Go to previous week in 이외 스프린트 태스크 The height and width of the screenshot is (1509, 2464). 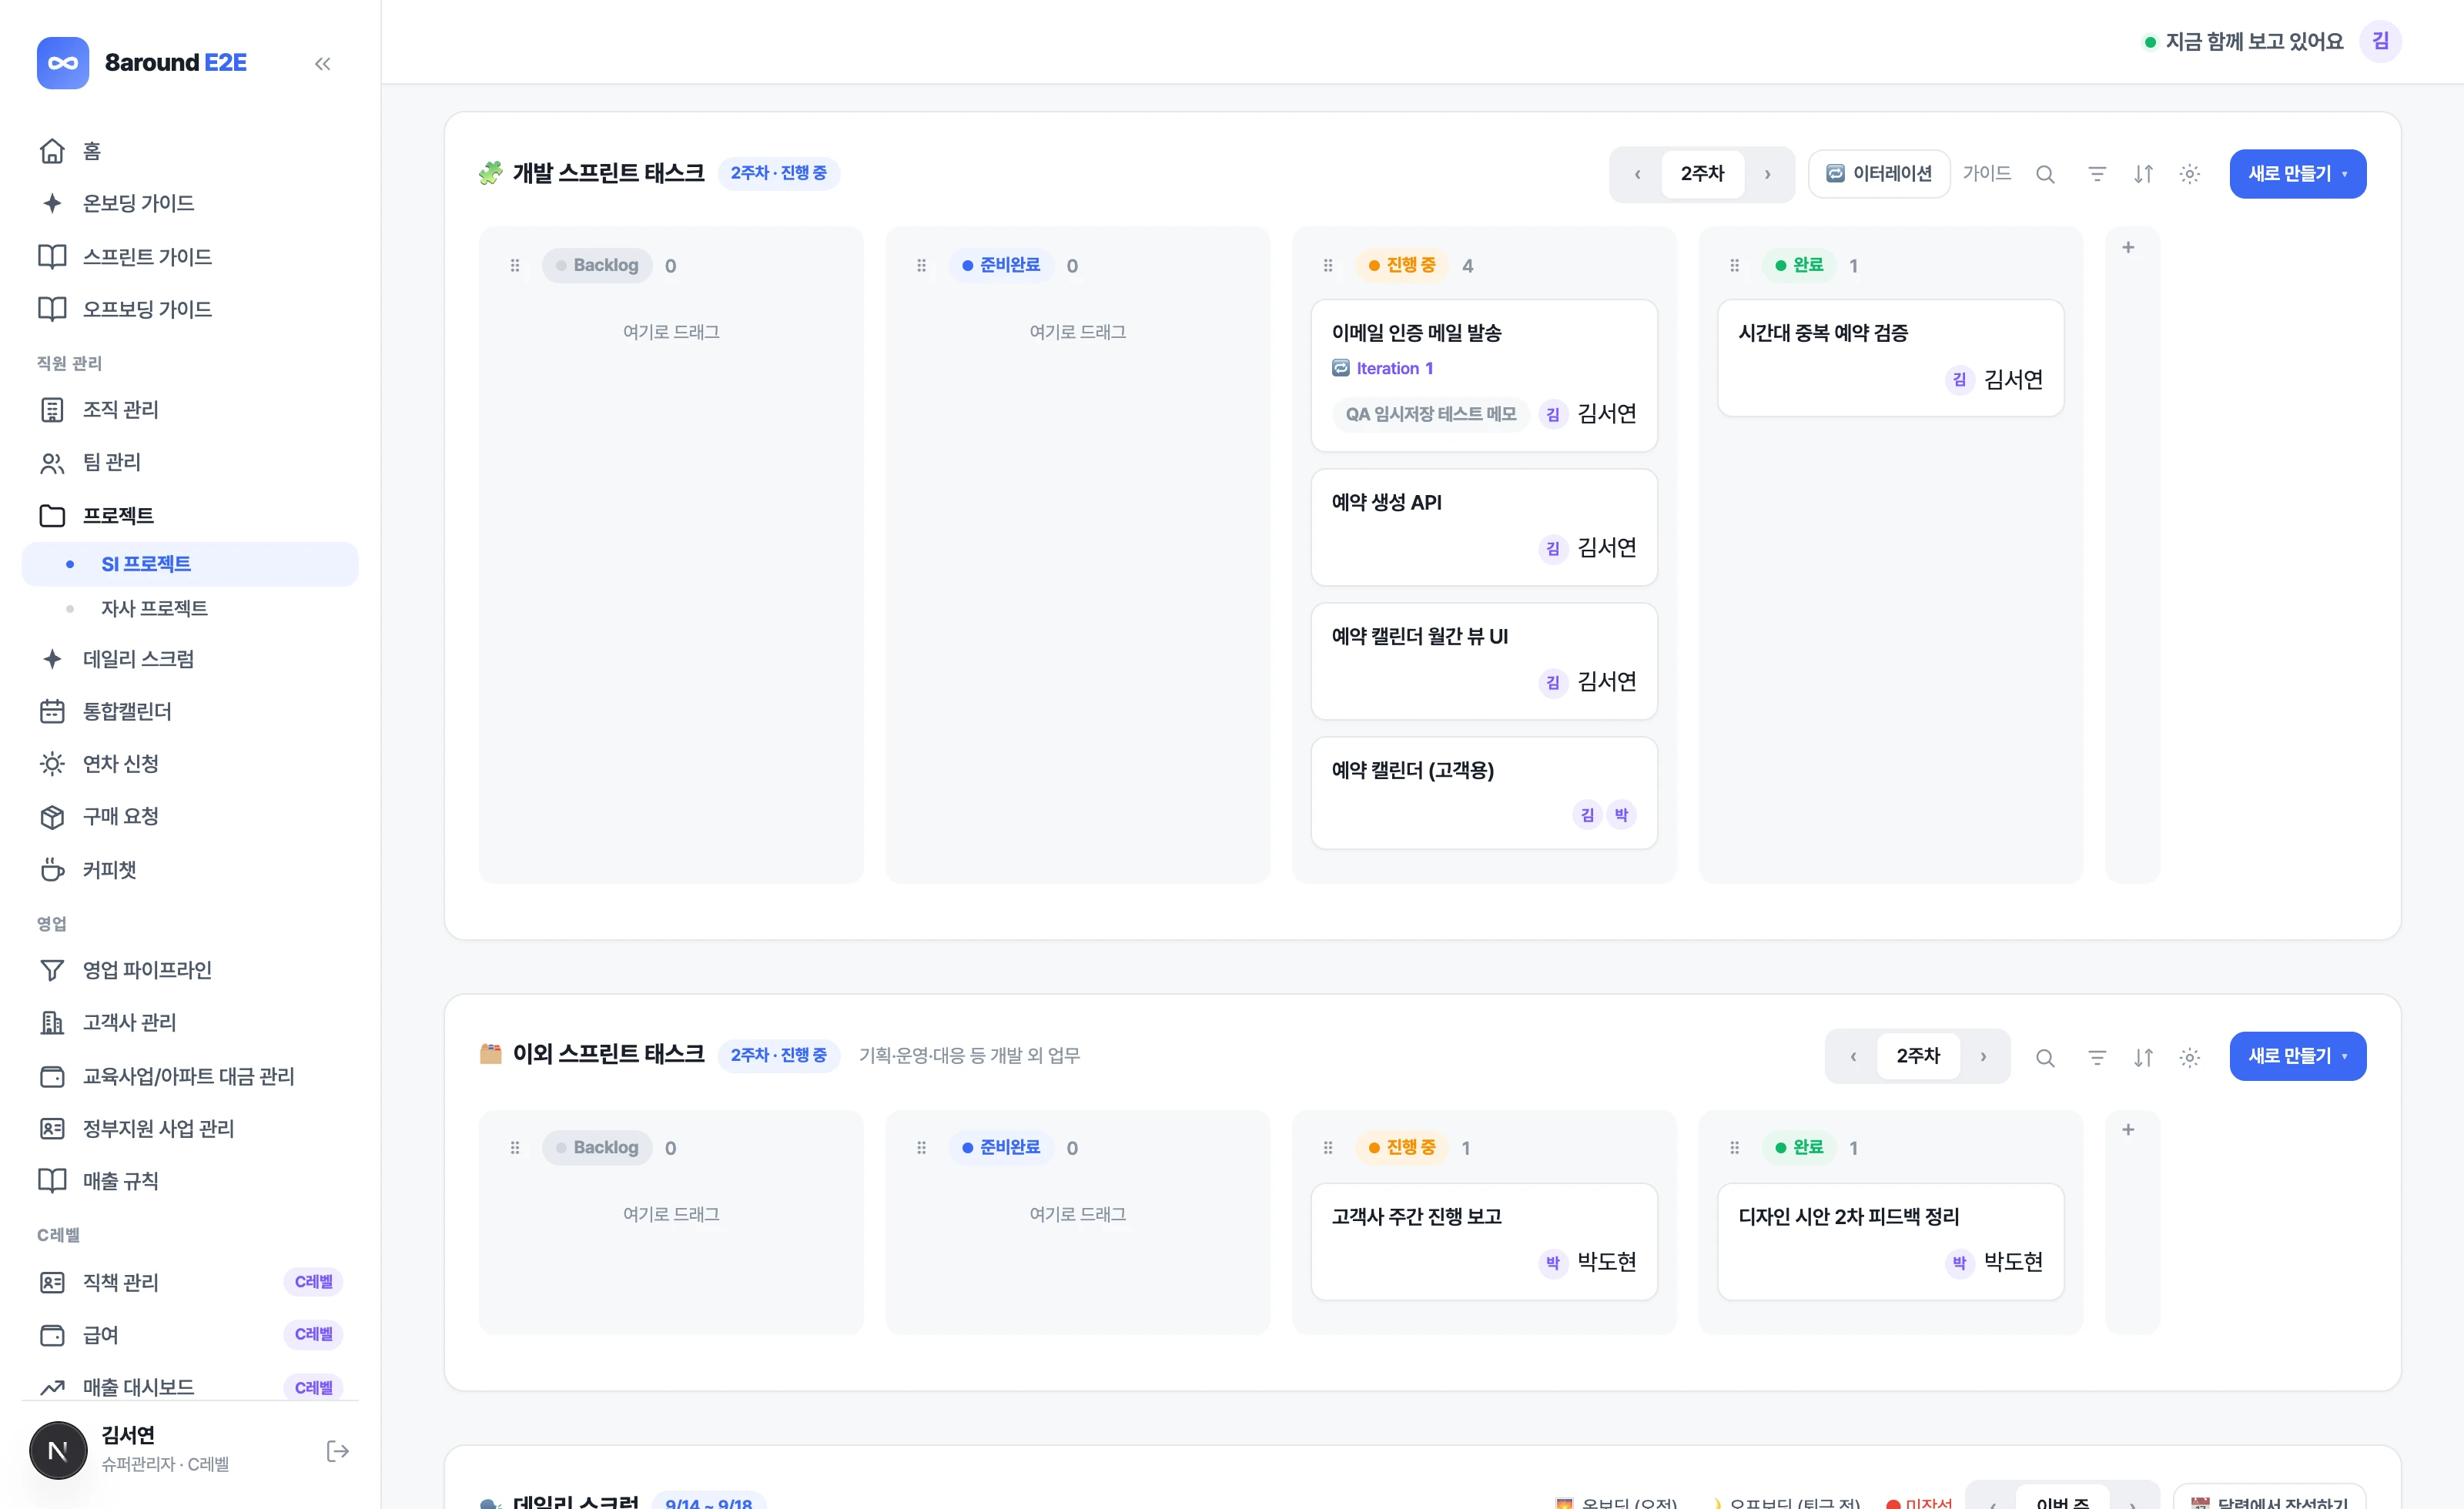tap(1853, 1057)
